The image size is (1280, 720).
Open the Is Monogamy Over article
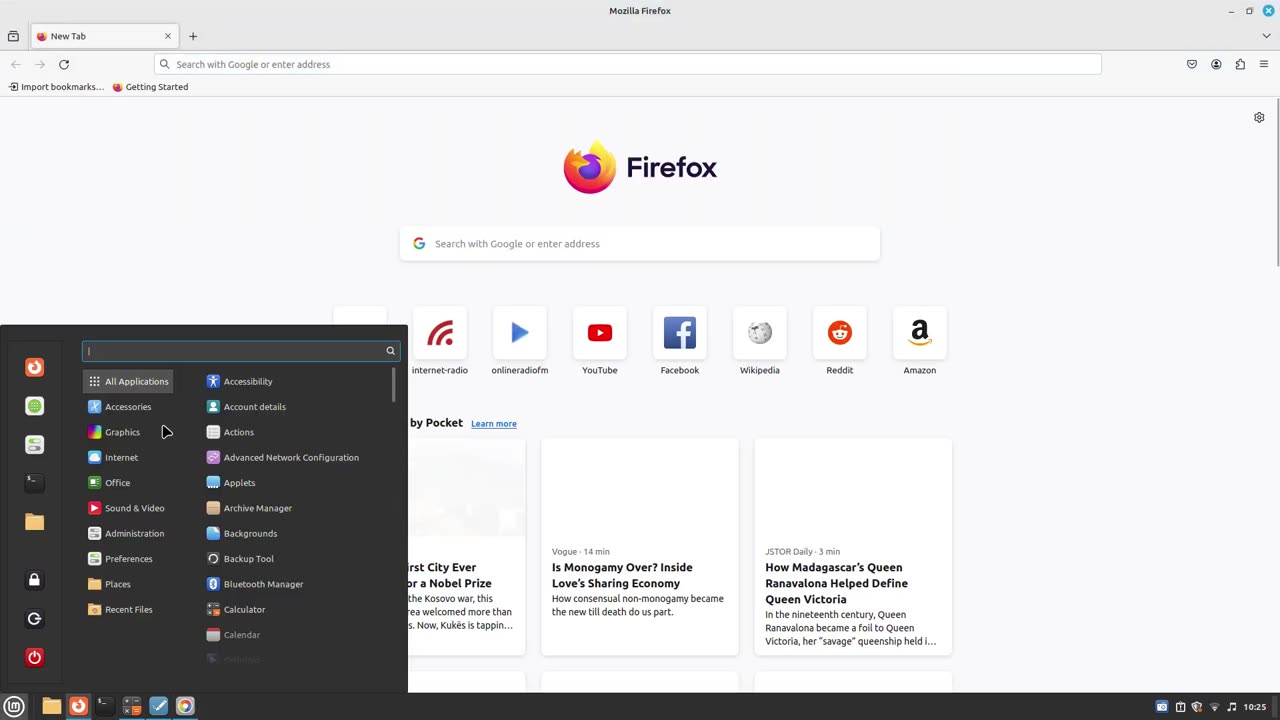pos(640,547)
